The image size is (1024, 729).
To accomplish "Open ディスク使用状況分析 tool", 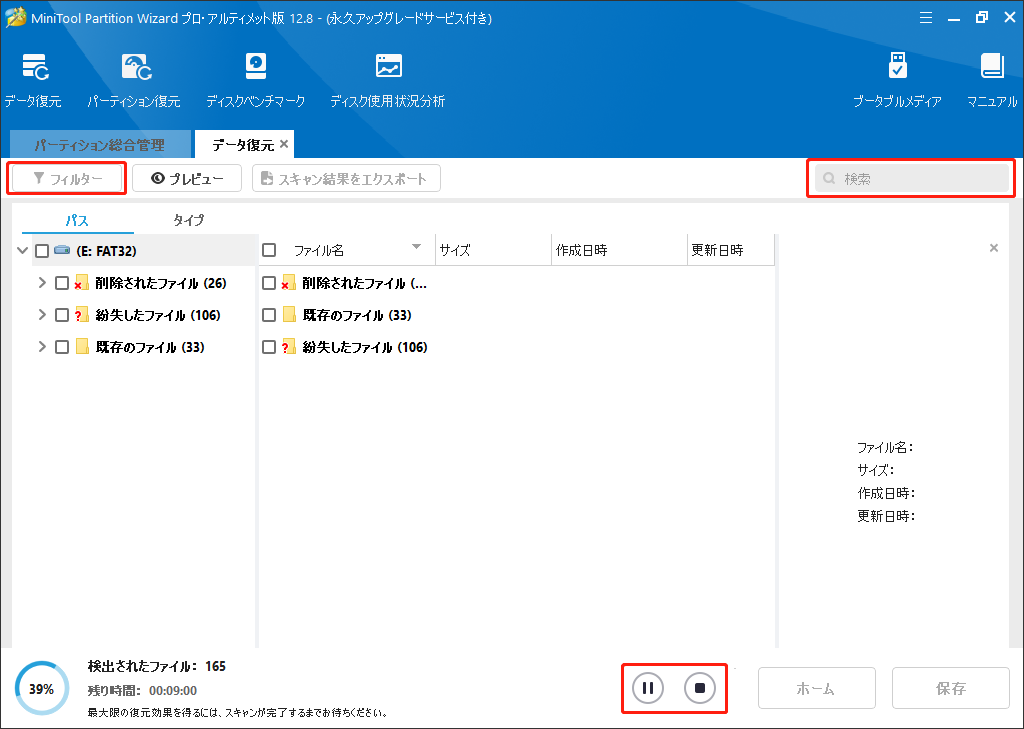I will (387, 80).
